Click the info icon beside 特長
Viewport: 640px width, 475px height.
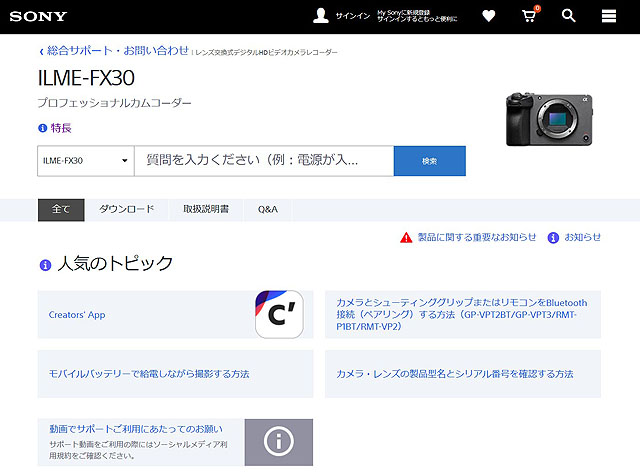pyautogui.click(x=43, y=128)
